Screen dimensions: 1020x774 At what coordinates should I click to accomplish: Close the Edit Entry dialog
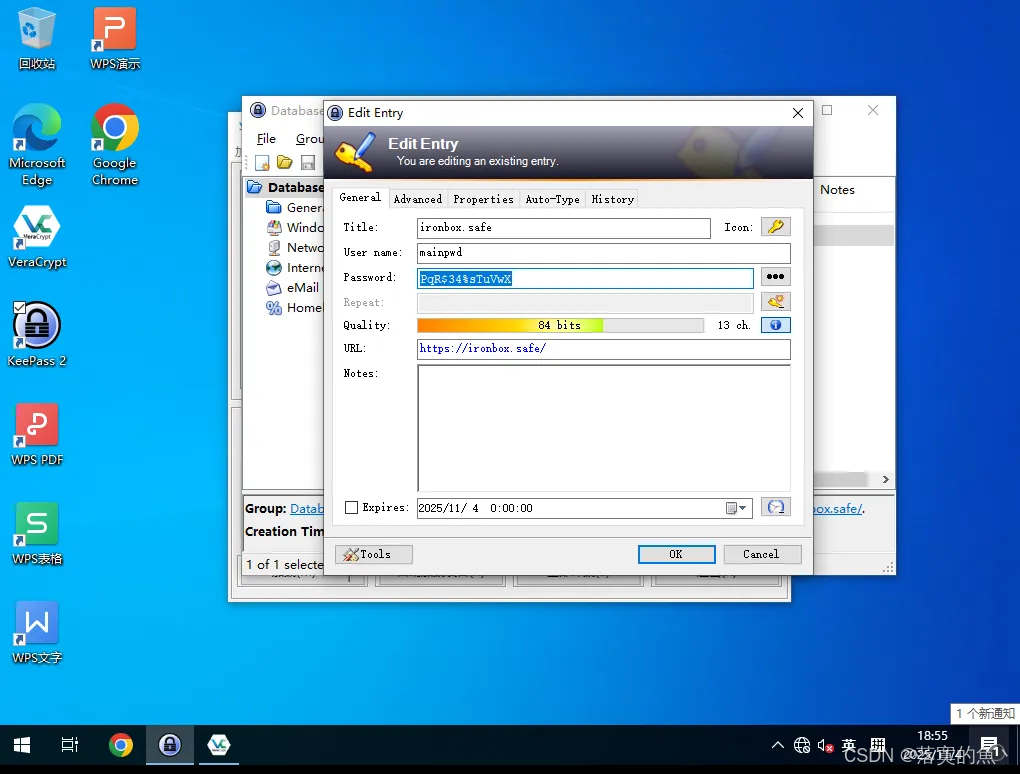click(x=798, y=113)
